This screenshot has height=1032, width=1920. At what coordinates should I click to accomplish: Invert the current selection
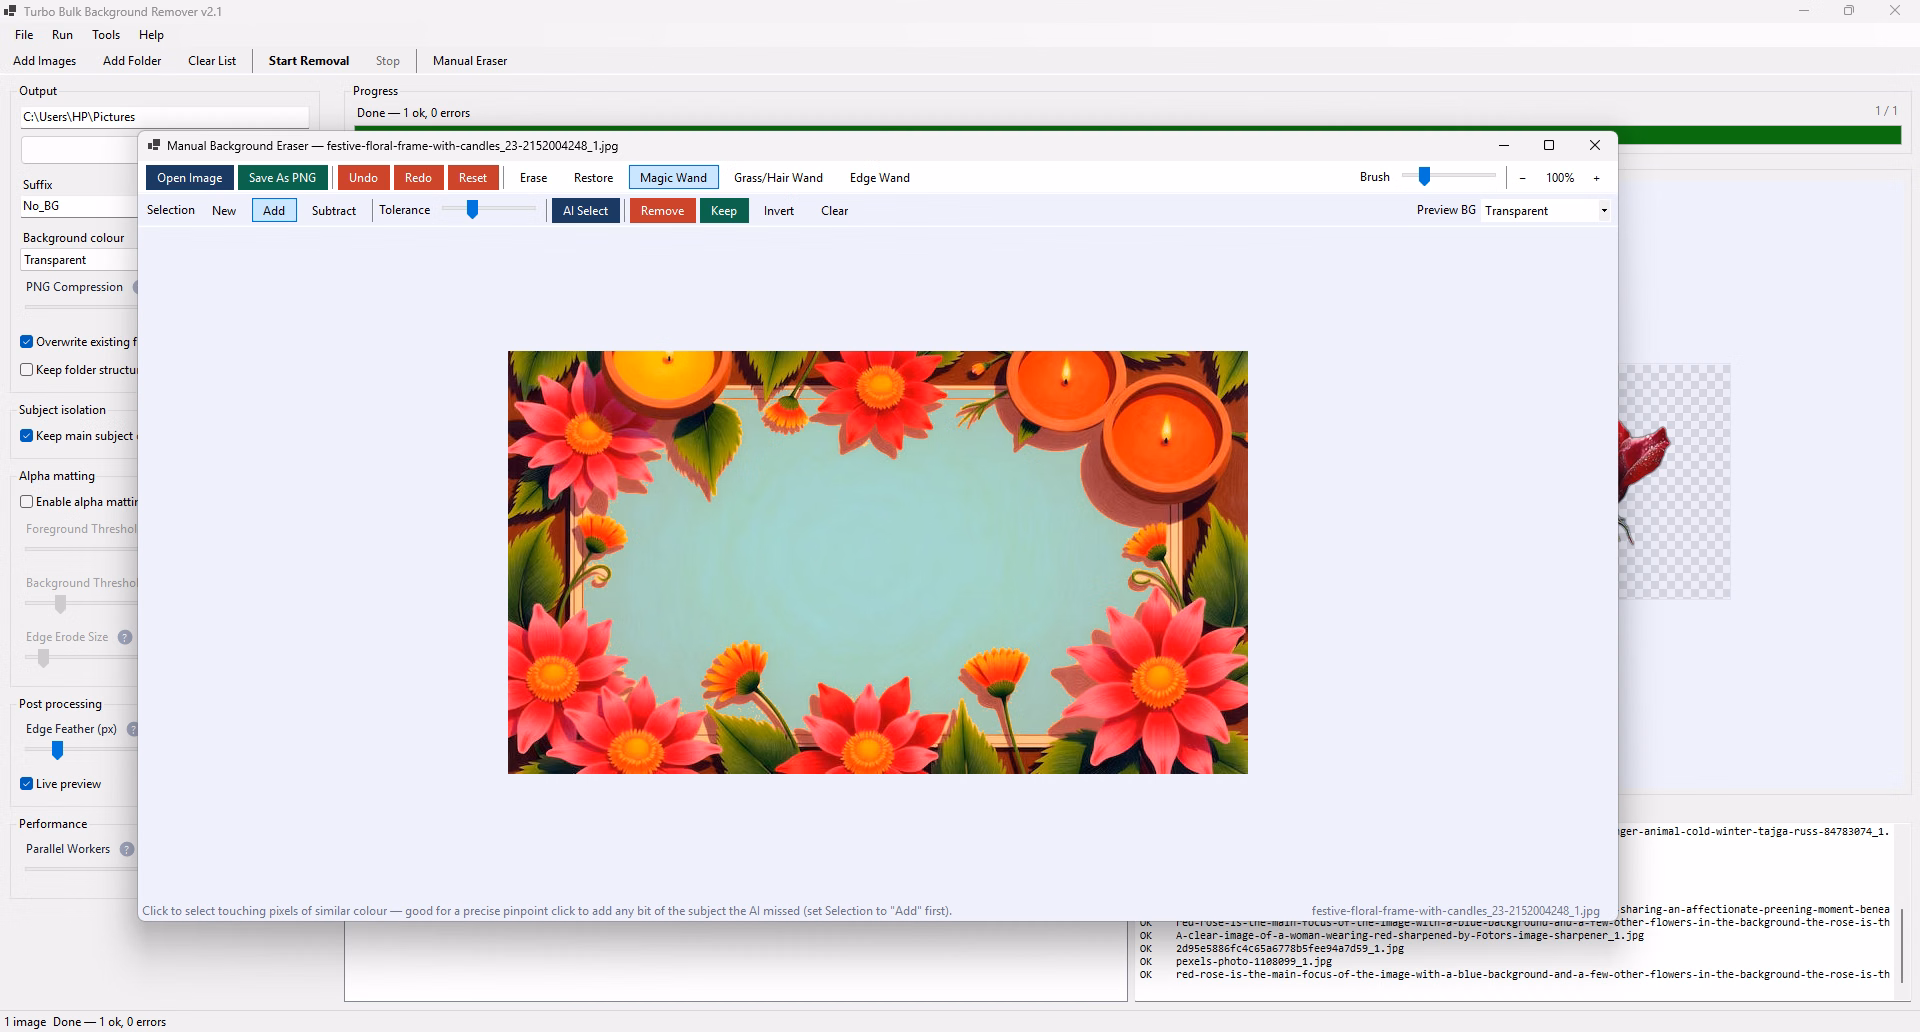(x=779, y=211)
